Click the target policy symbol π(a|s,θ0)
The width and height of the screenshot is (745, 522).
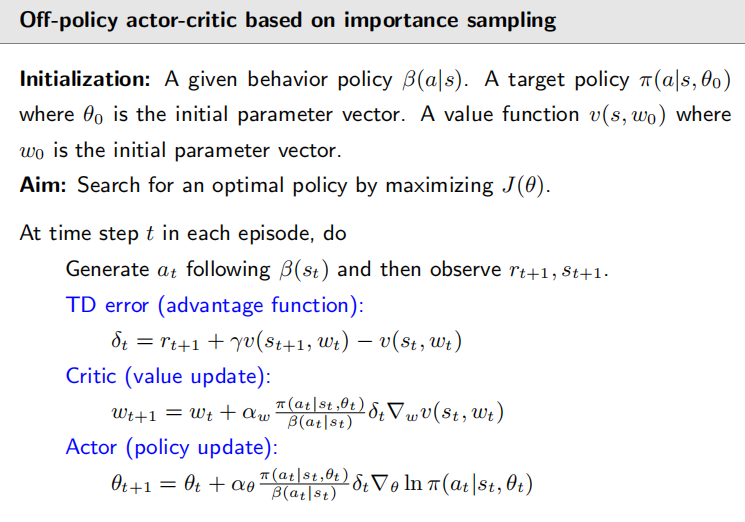tap(686, 80)
